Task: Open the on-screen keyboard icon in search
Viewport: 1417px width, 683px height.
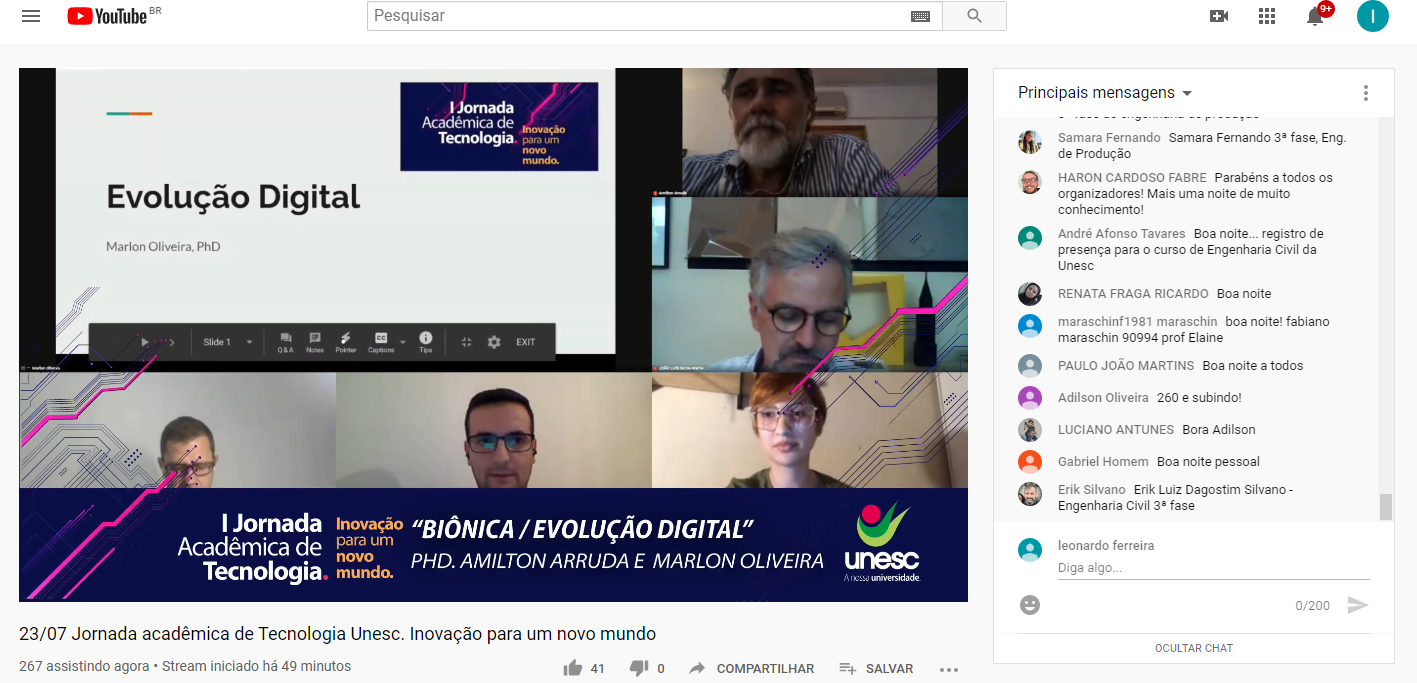Action: click(920, 16)
